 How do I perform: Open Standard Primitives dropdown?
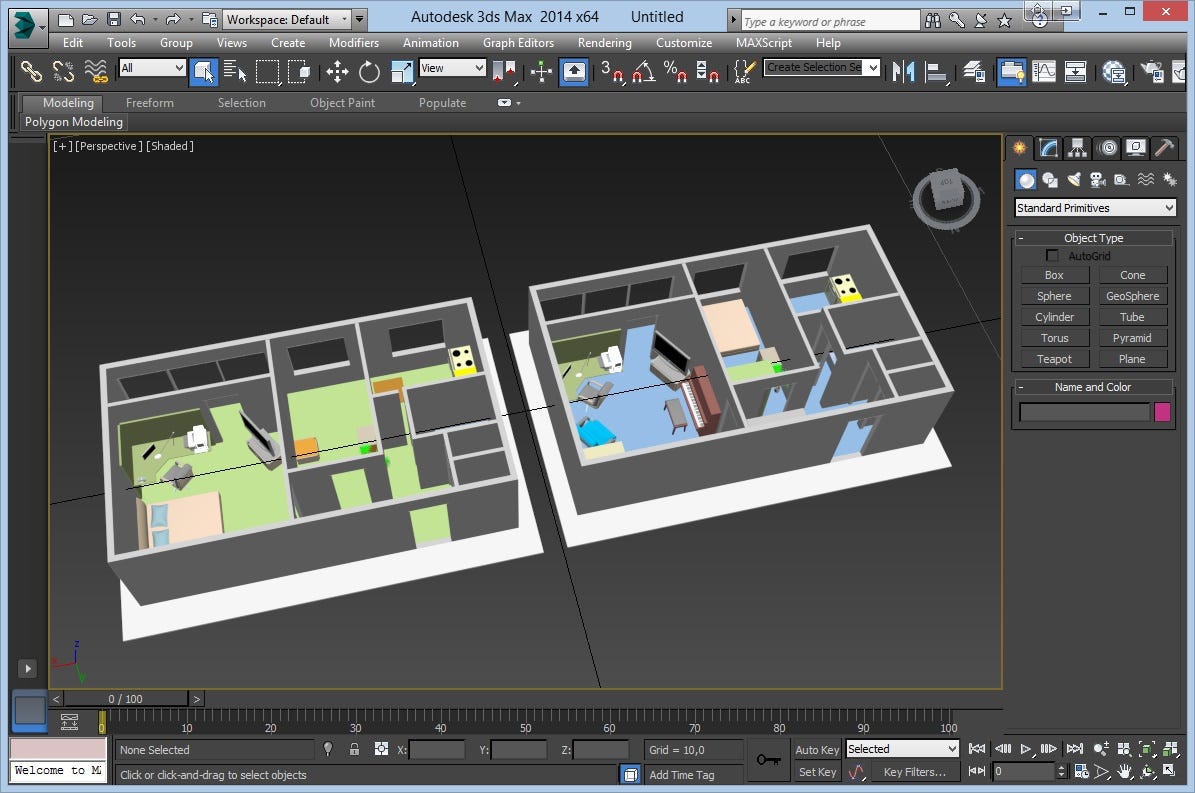pyautogui.click(x=1095, y=208)
